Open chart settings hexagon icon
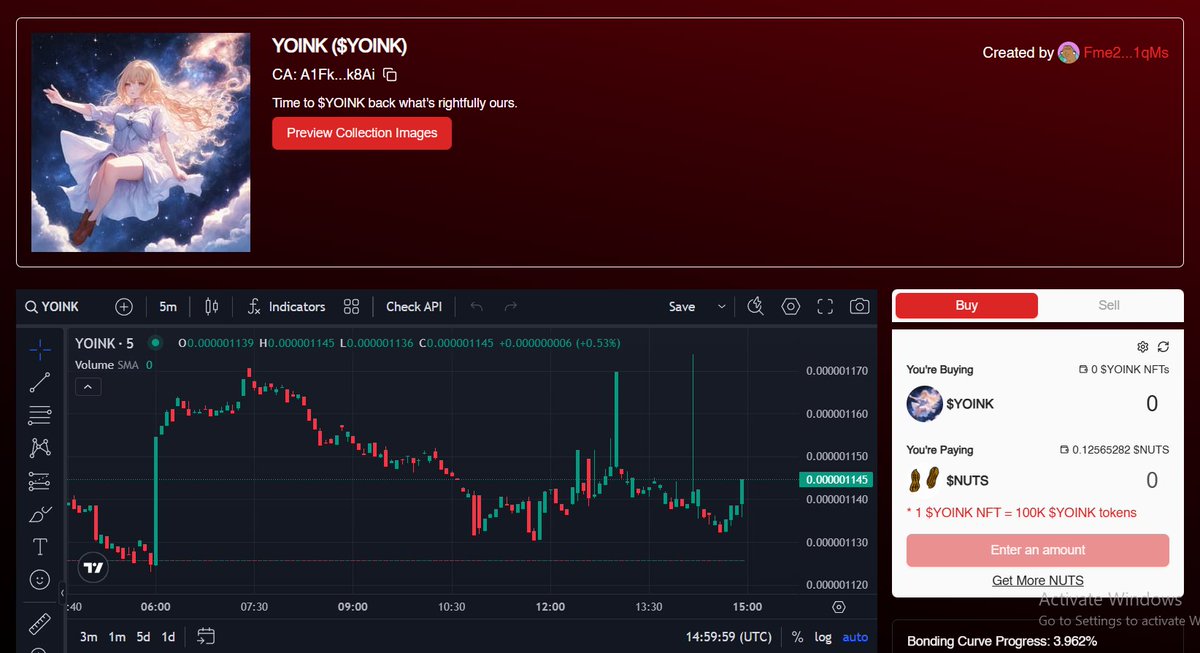The image size is (1200, 653). [791, 307]
